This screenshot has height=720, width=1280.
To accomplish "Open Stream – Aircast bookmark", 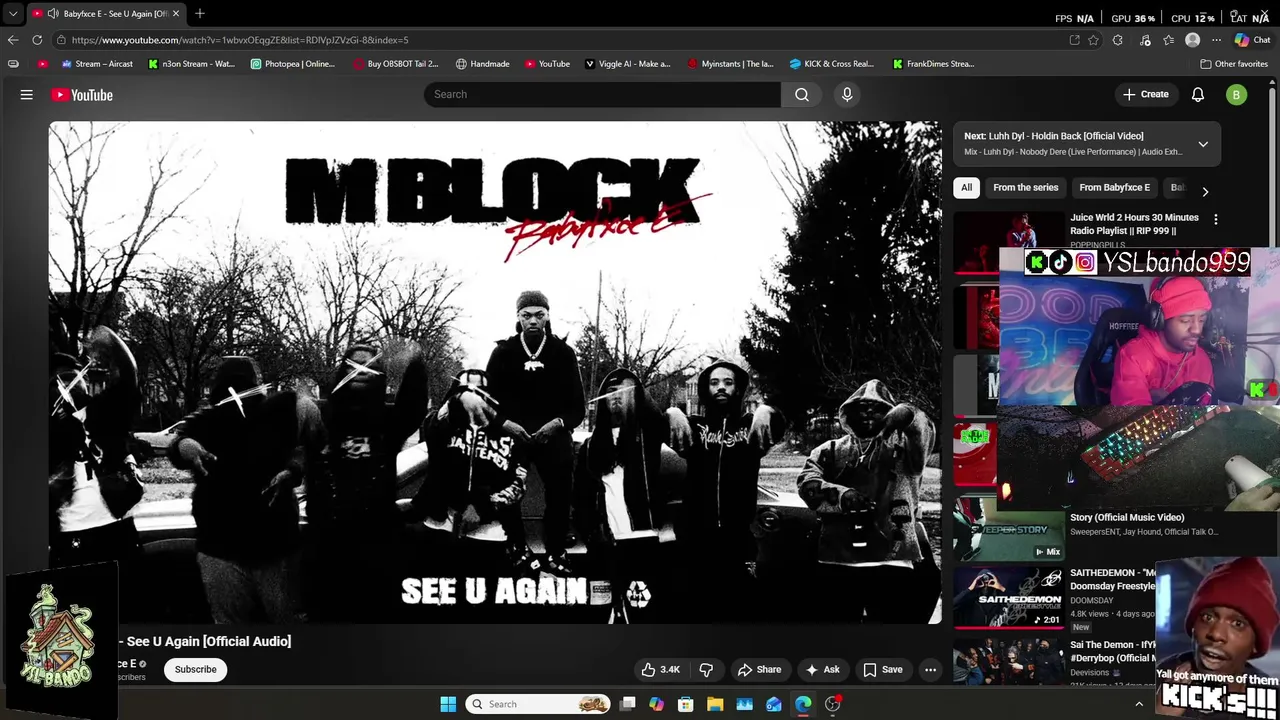I will point(97,64).
